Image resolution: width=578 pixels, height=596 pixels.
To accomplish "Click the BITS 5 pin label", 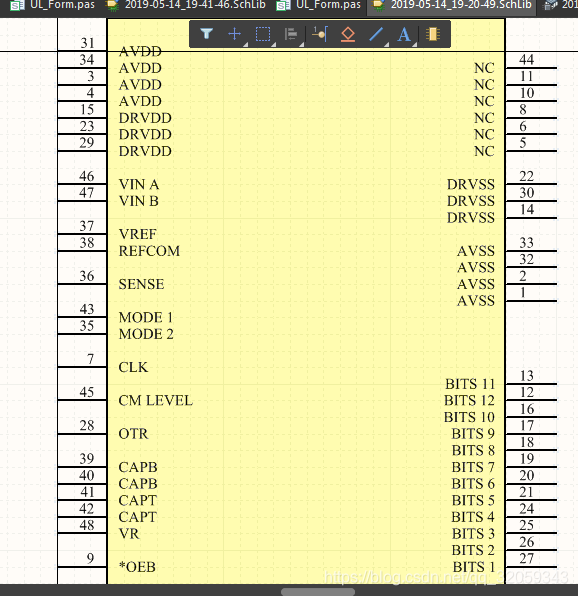I will point(473,500).
